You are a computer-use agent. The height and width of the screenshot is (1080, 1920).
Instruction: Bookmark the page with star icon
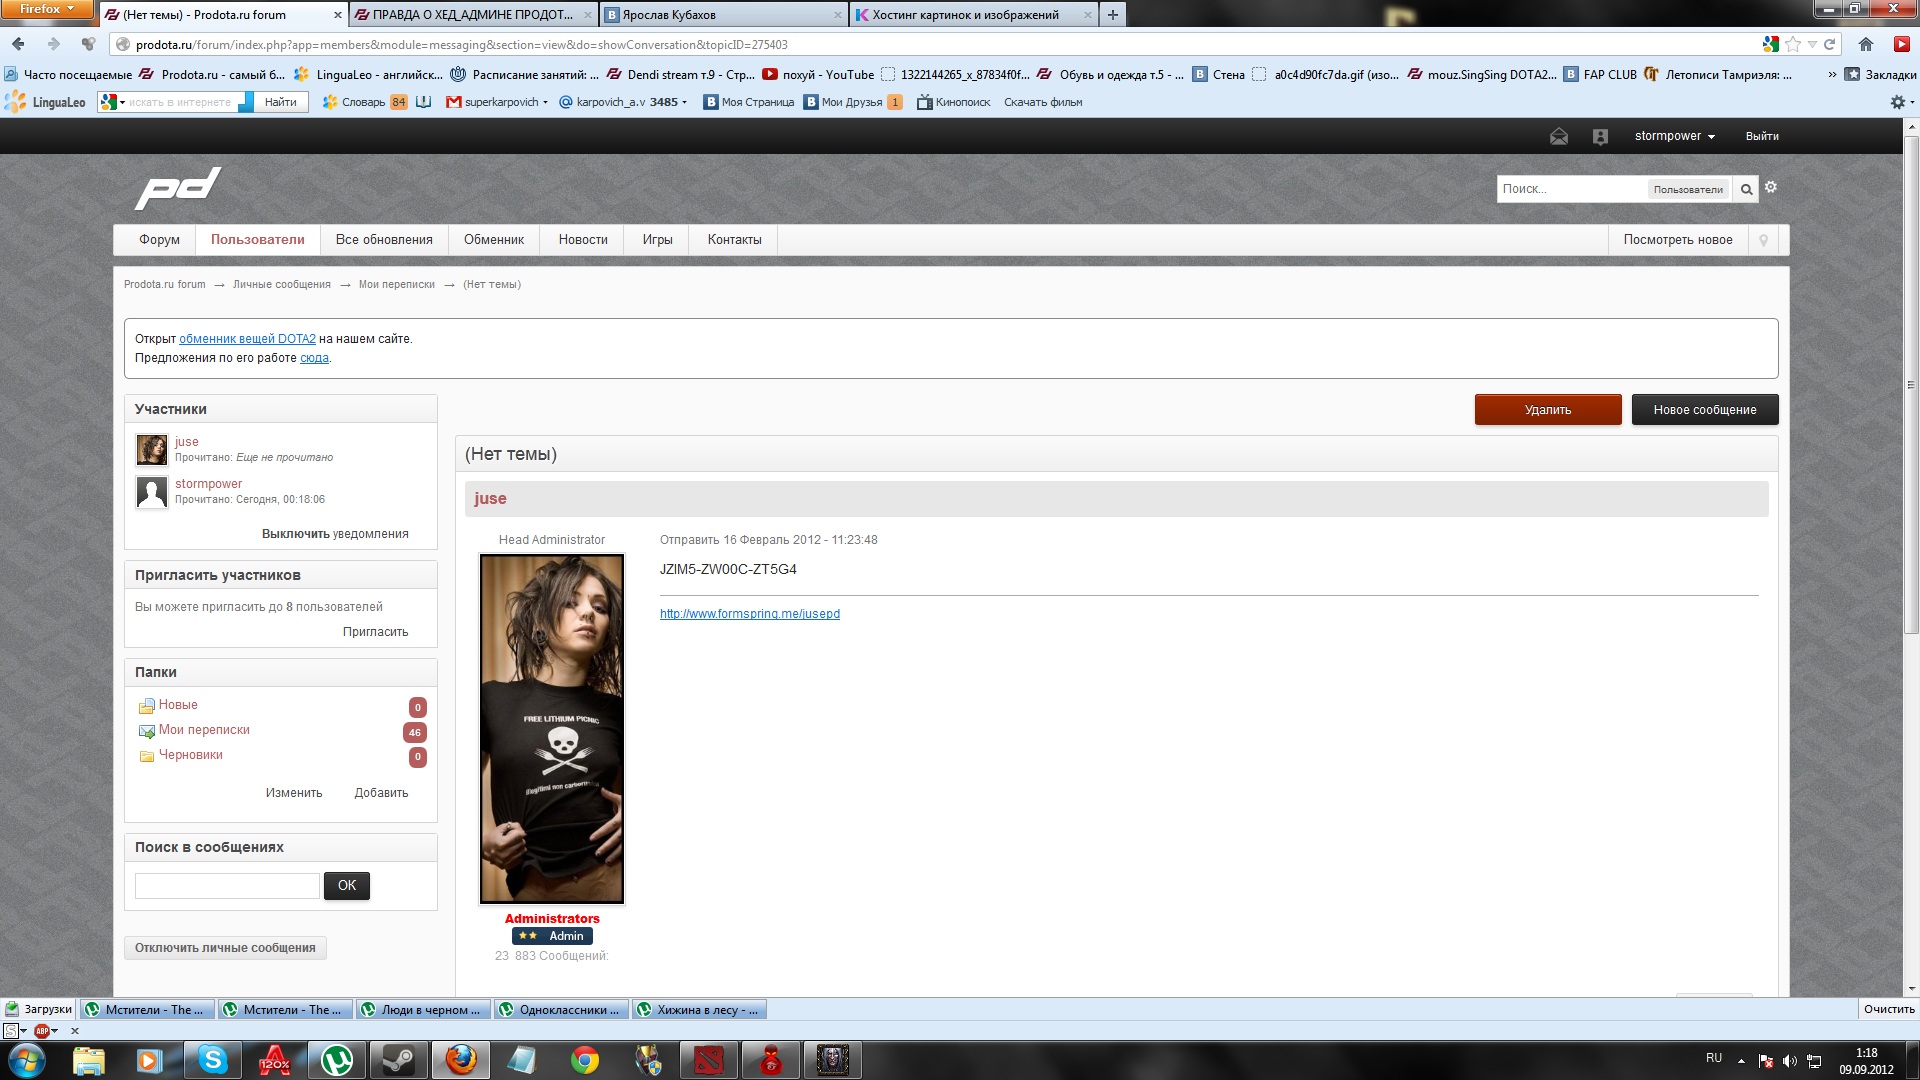tap(1792, 44)
